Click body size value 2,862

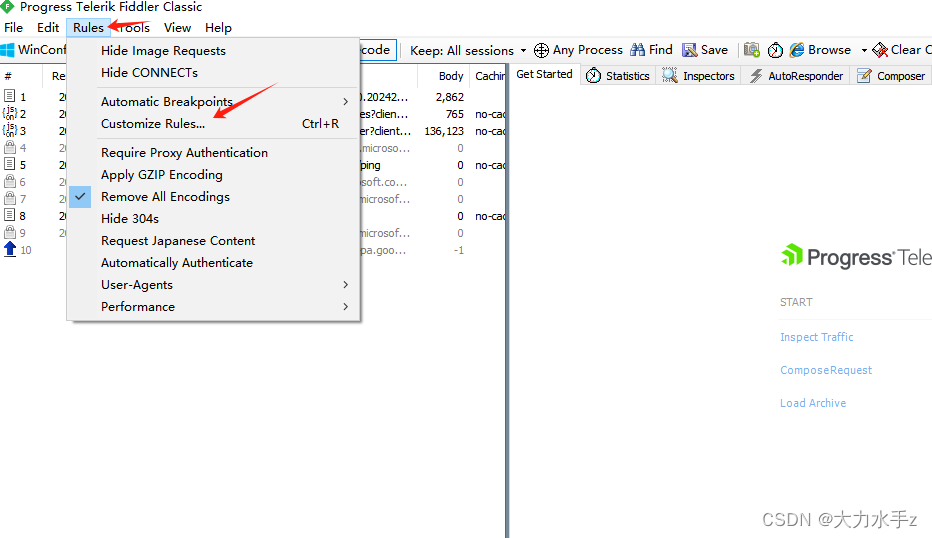[449, 97]
